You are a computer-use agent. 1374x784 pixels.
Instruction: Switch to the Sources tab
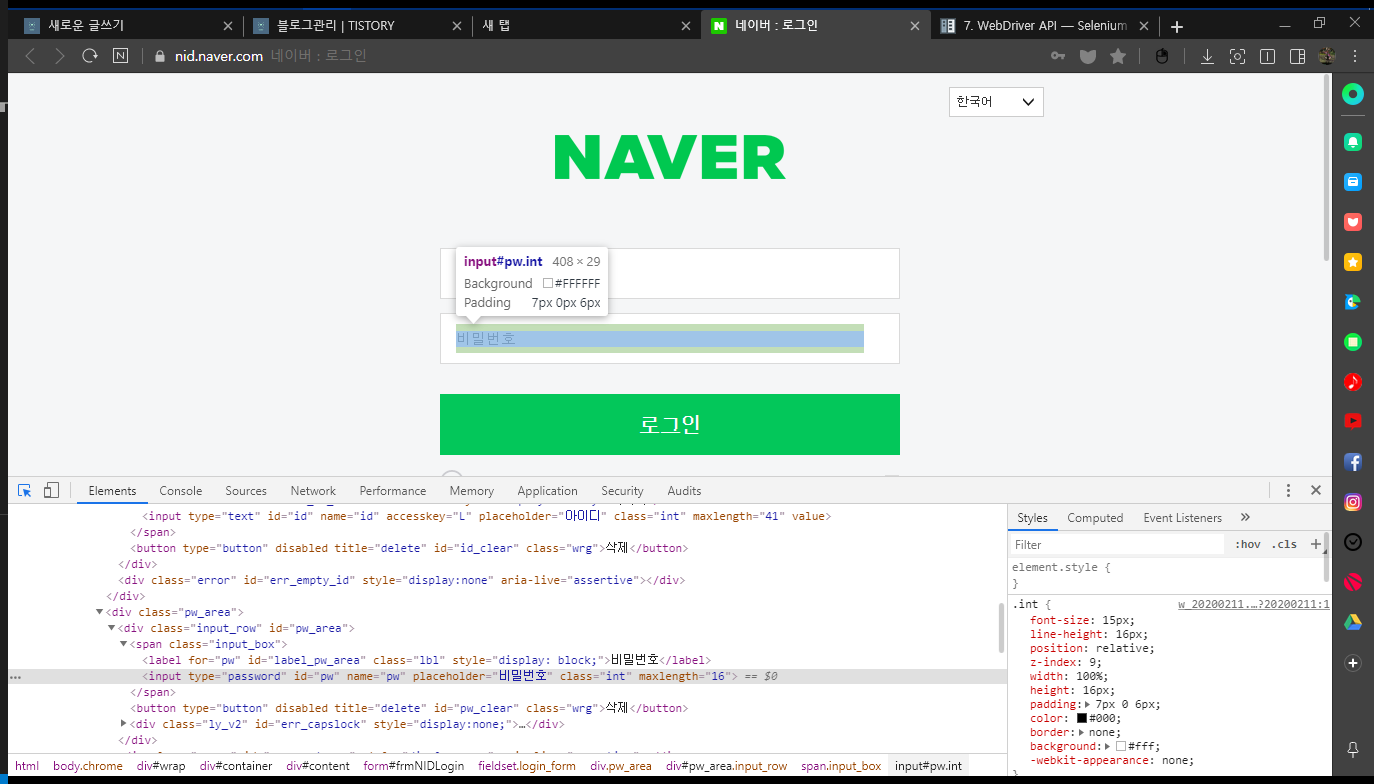coord(246,491)
